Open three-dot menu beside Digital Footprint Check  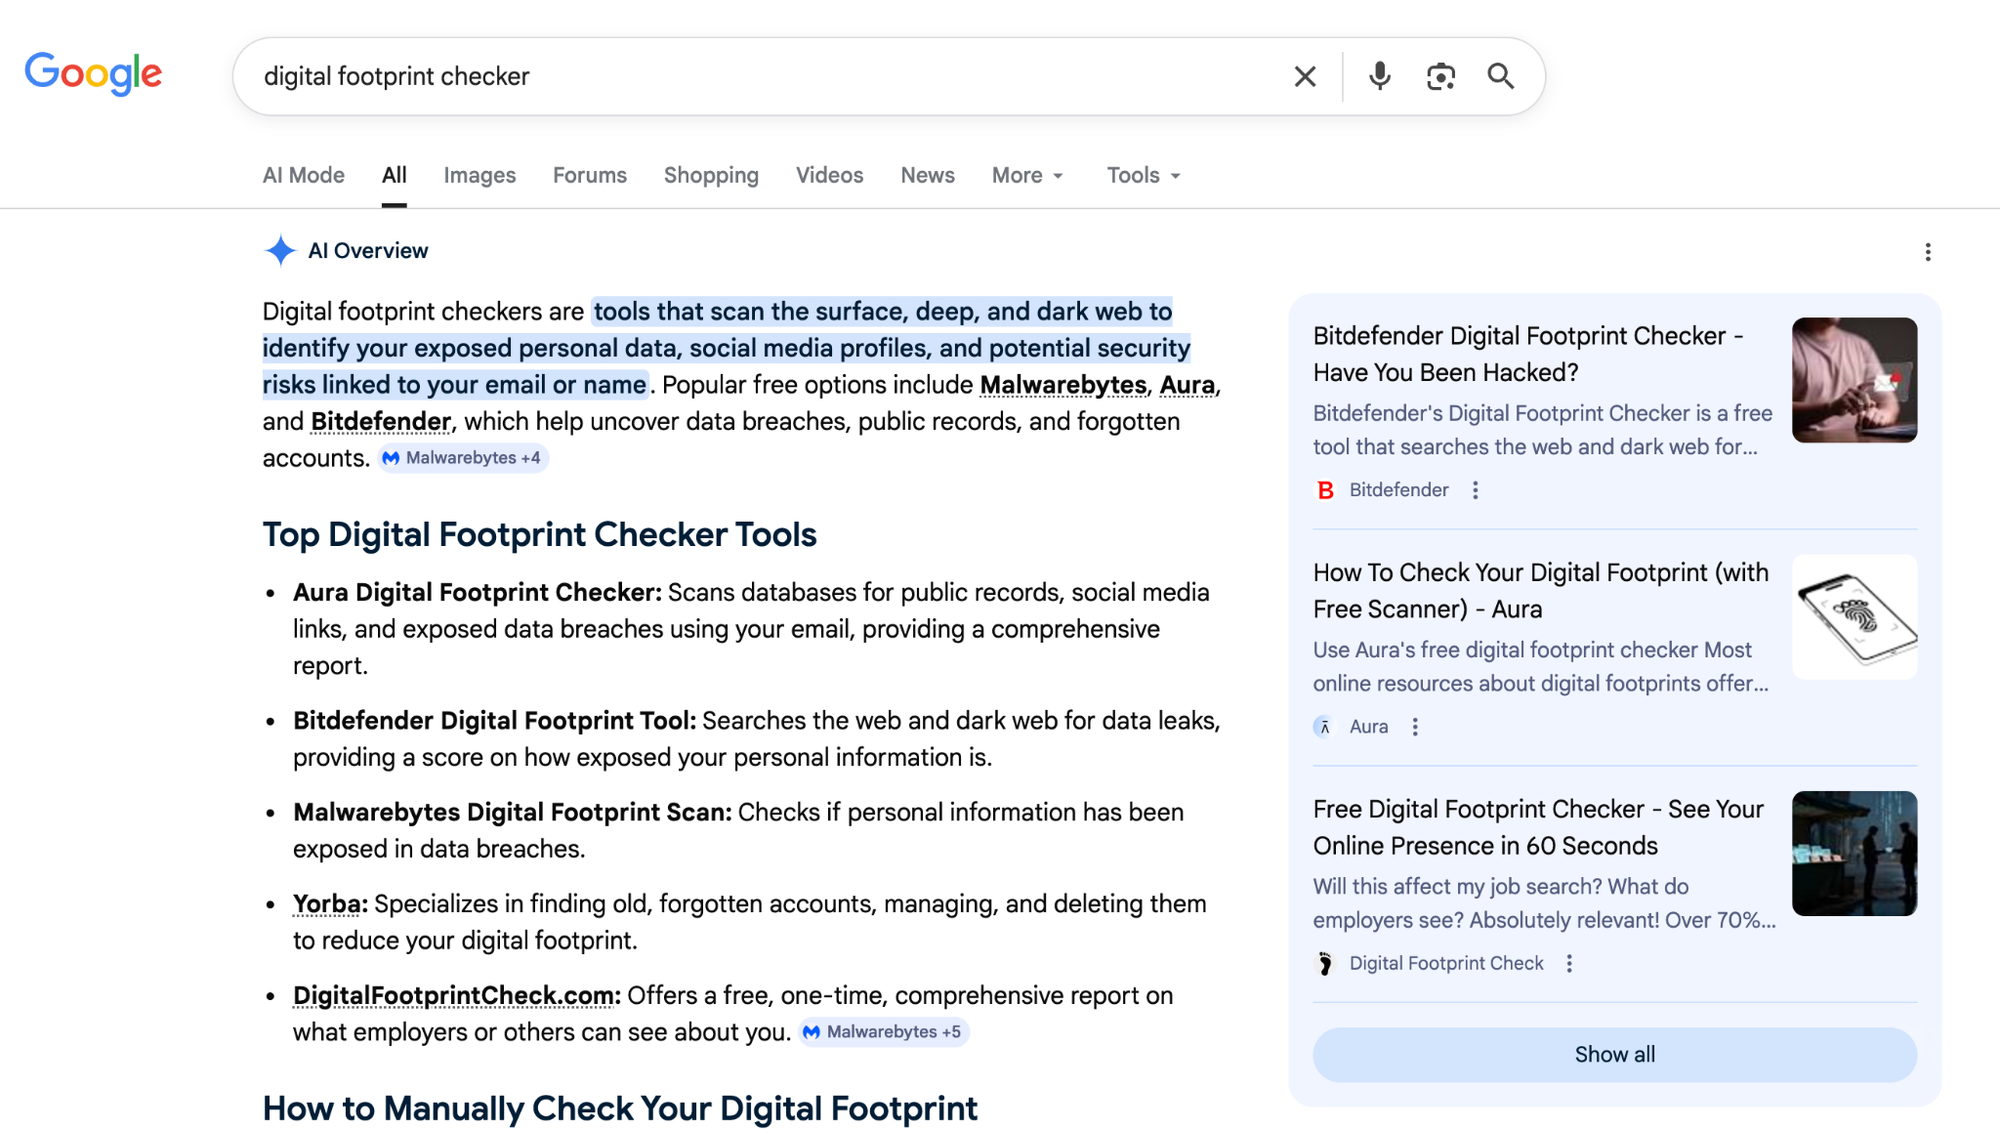pyautogui.click(x=1569, y=963)
